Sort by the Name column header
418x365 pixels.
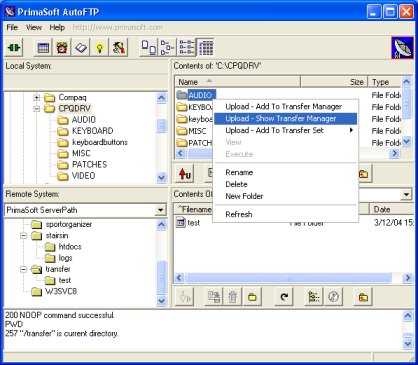coord(237,82)
